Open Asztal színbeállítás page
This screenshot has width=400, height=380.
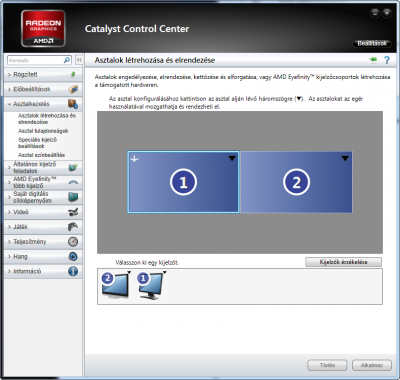click(x=42, y=155)
